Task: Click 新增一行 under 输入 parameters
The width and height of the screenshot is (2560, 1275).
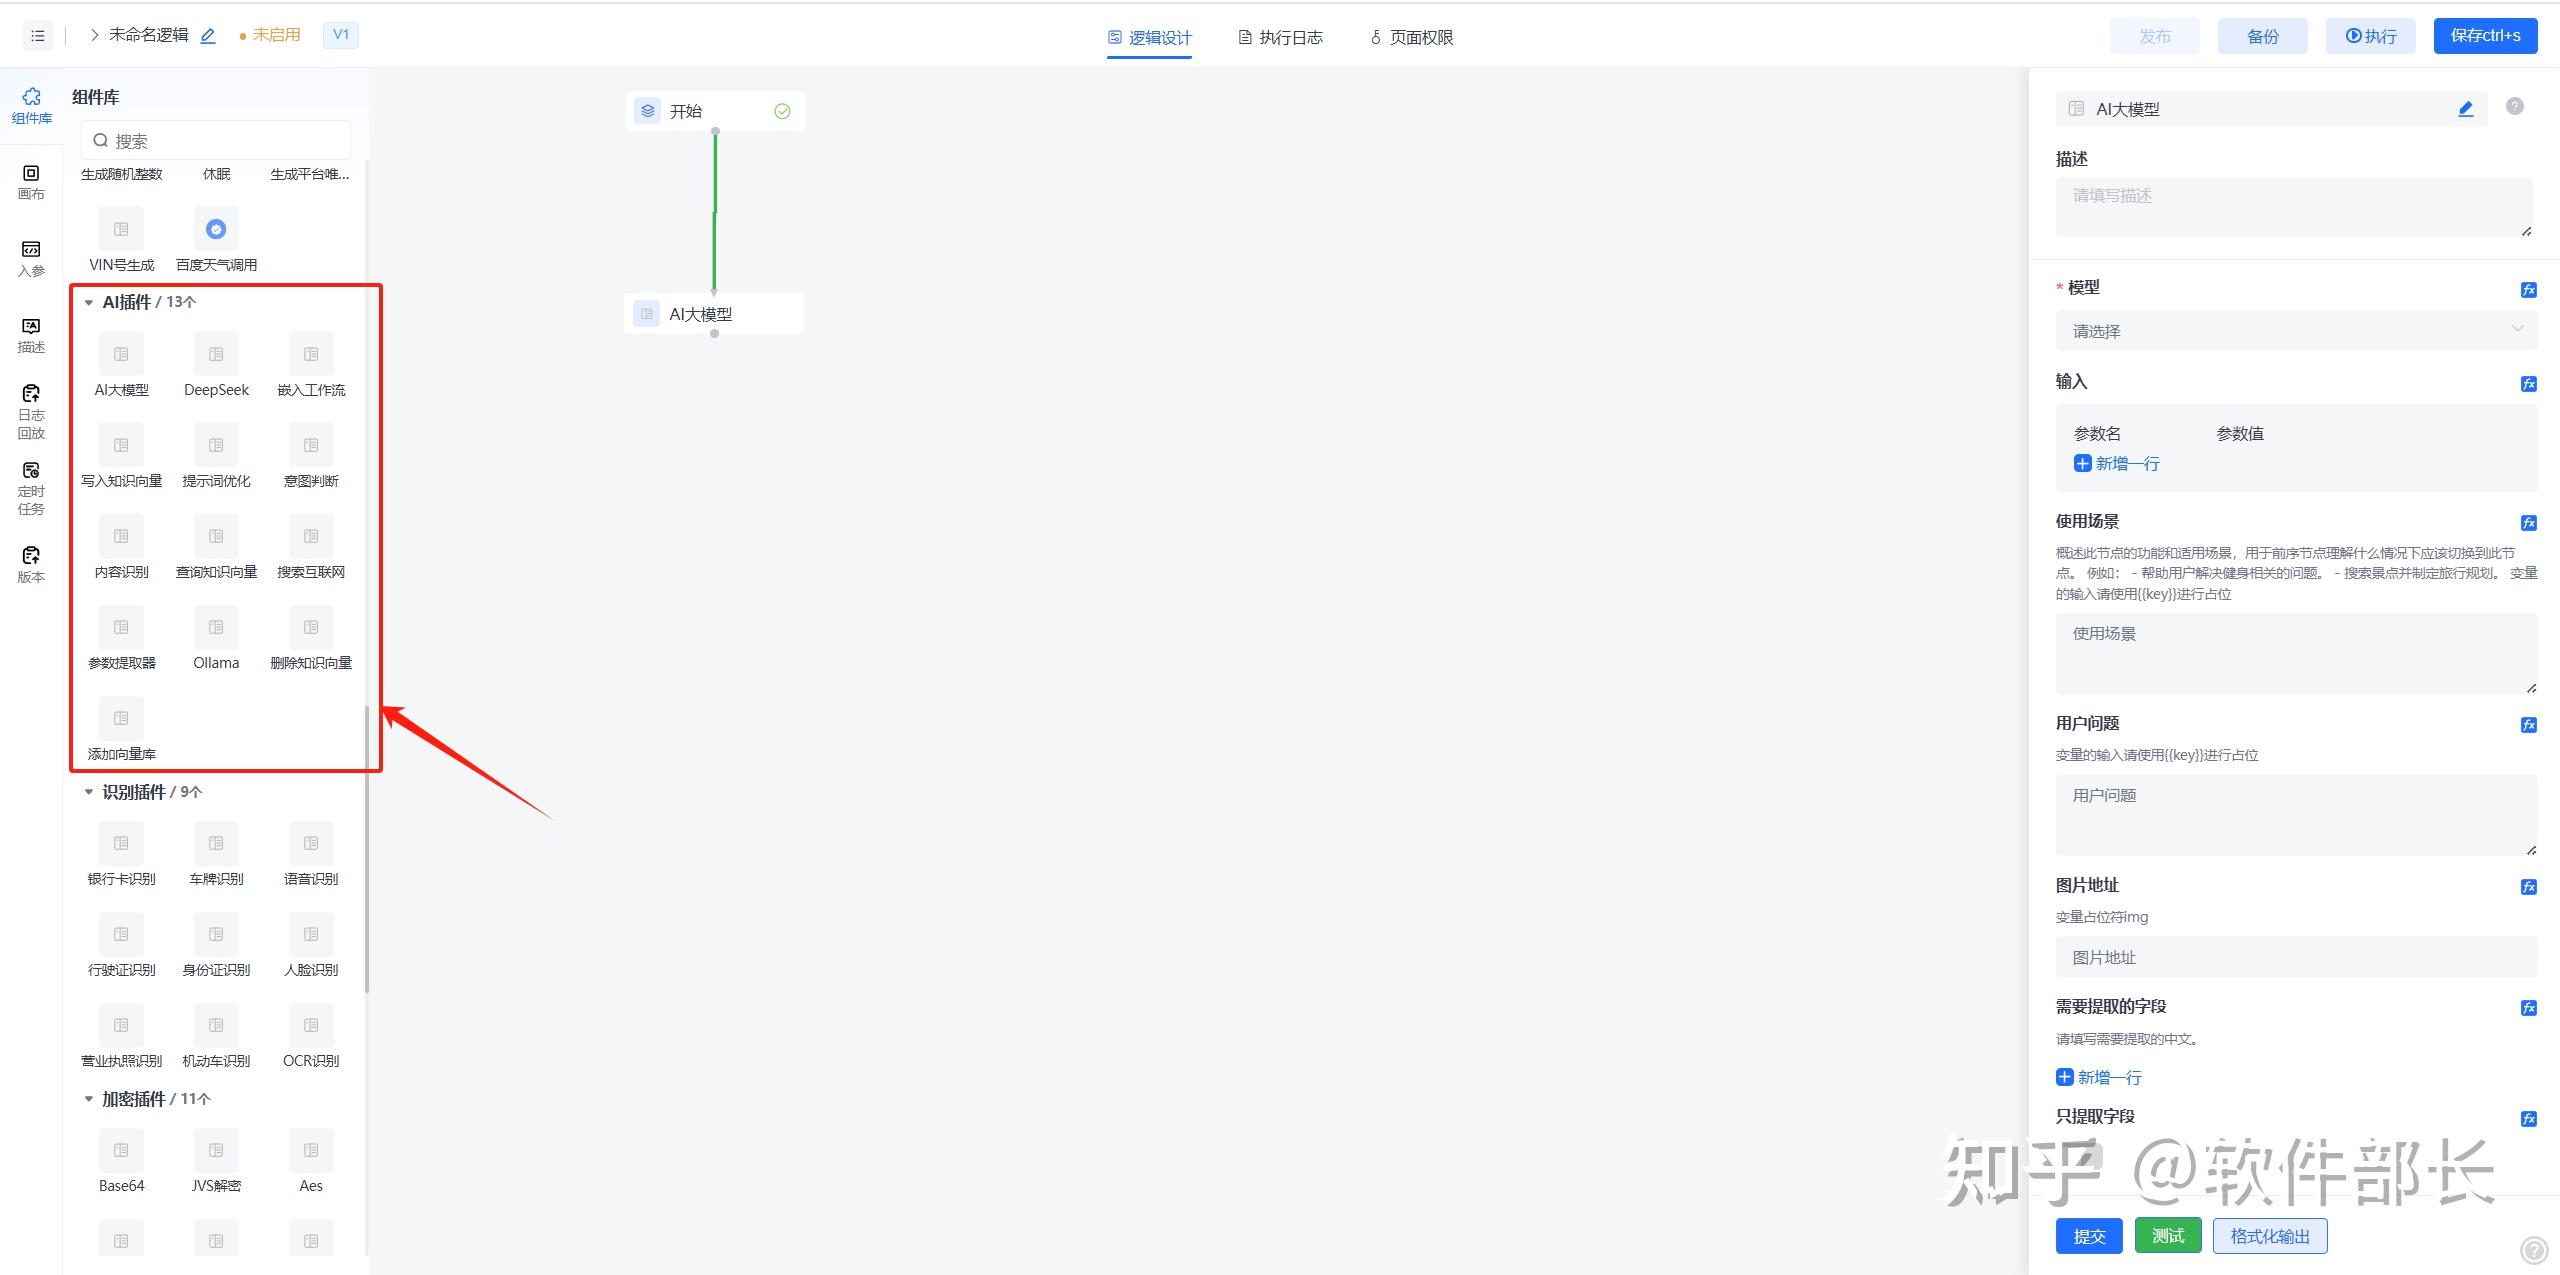Action: (2117, 464)
